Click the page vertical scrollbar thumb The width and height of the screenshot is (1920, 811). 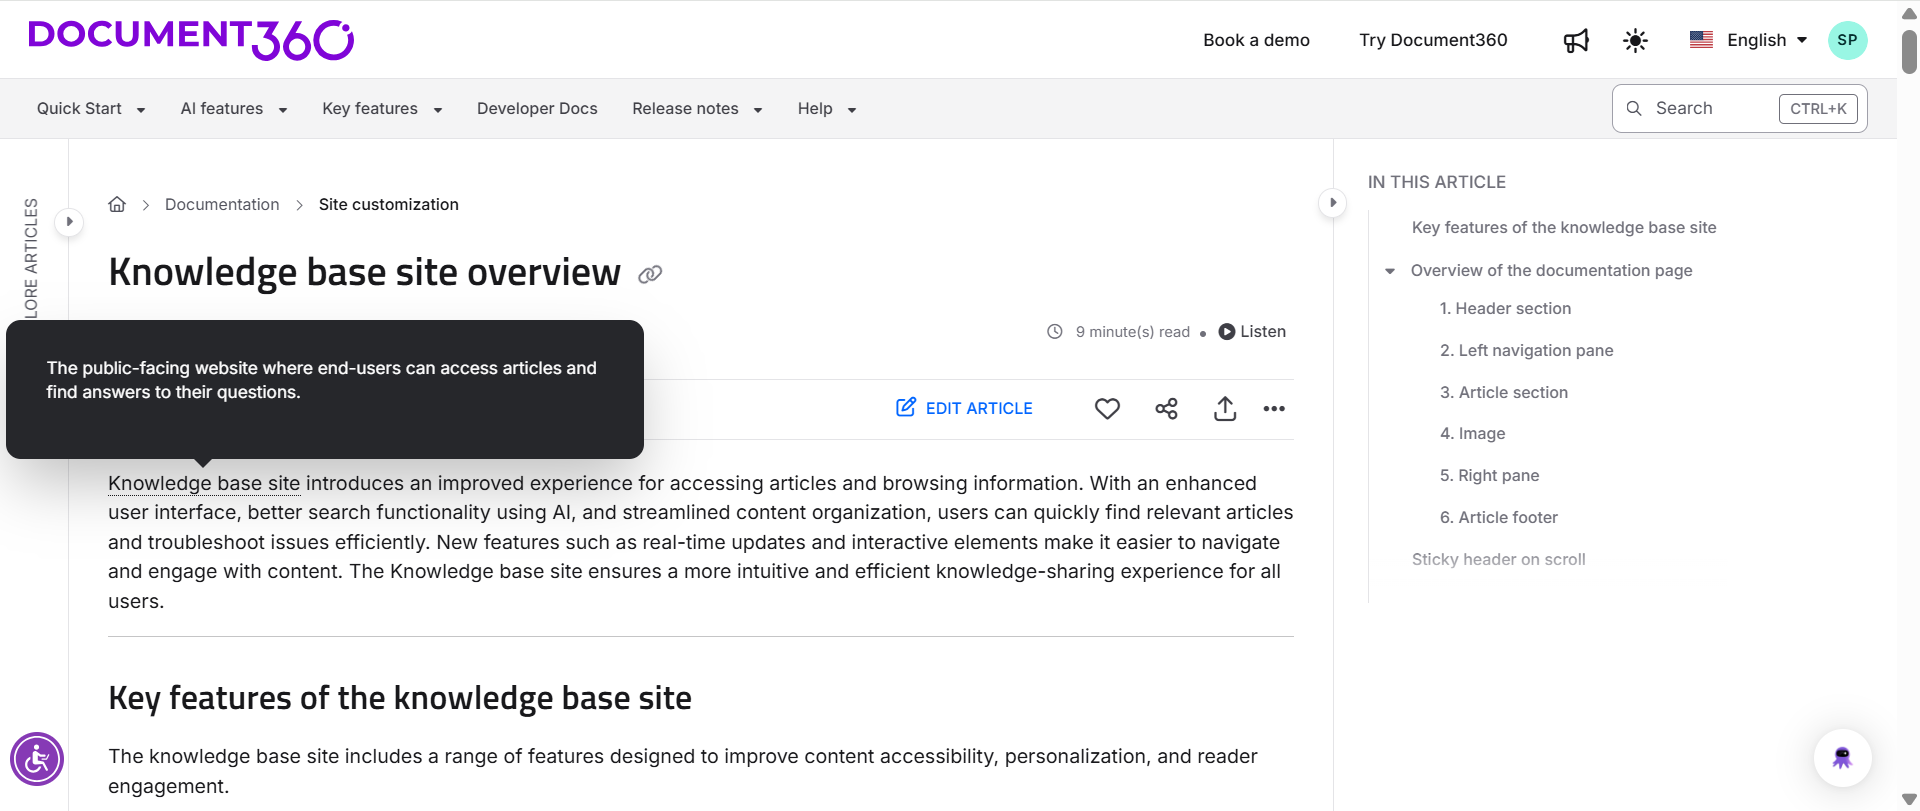[1909, 51]
